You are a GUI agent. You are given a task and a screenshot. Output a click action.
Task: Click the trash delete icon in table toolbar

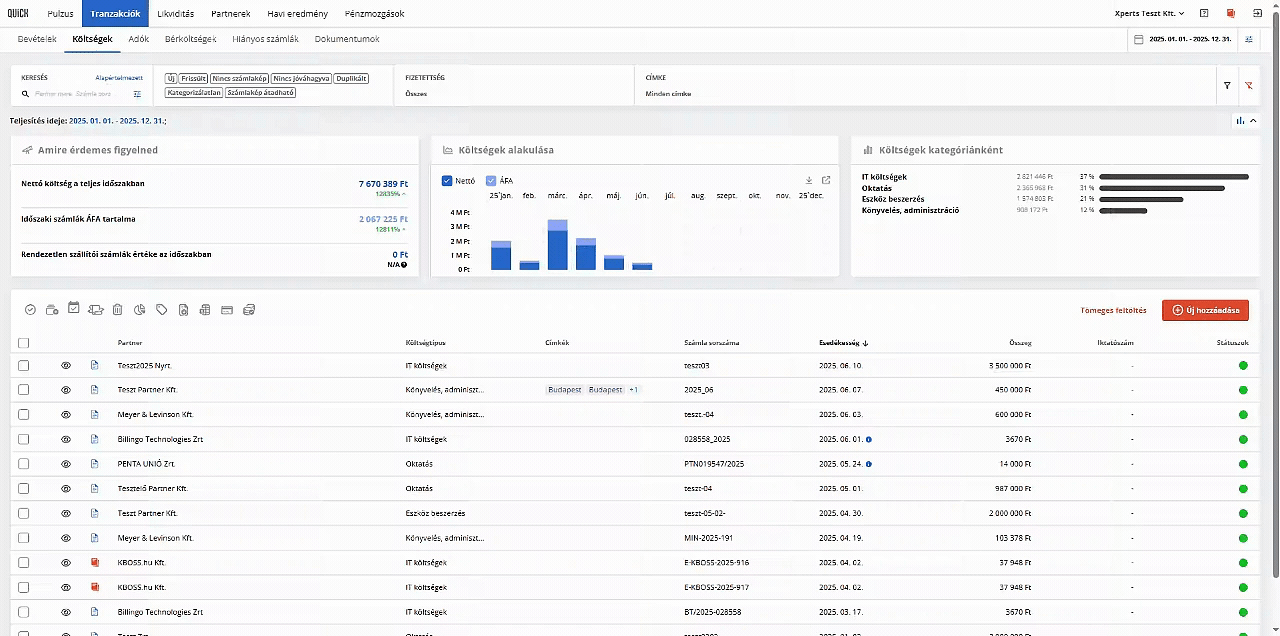(117, 310)
